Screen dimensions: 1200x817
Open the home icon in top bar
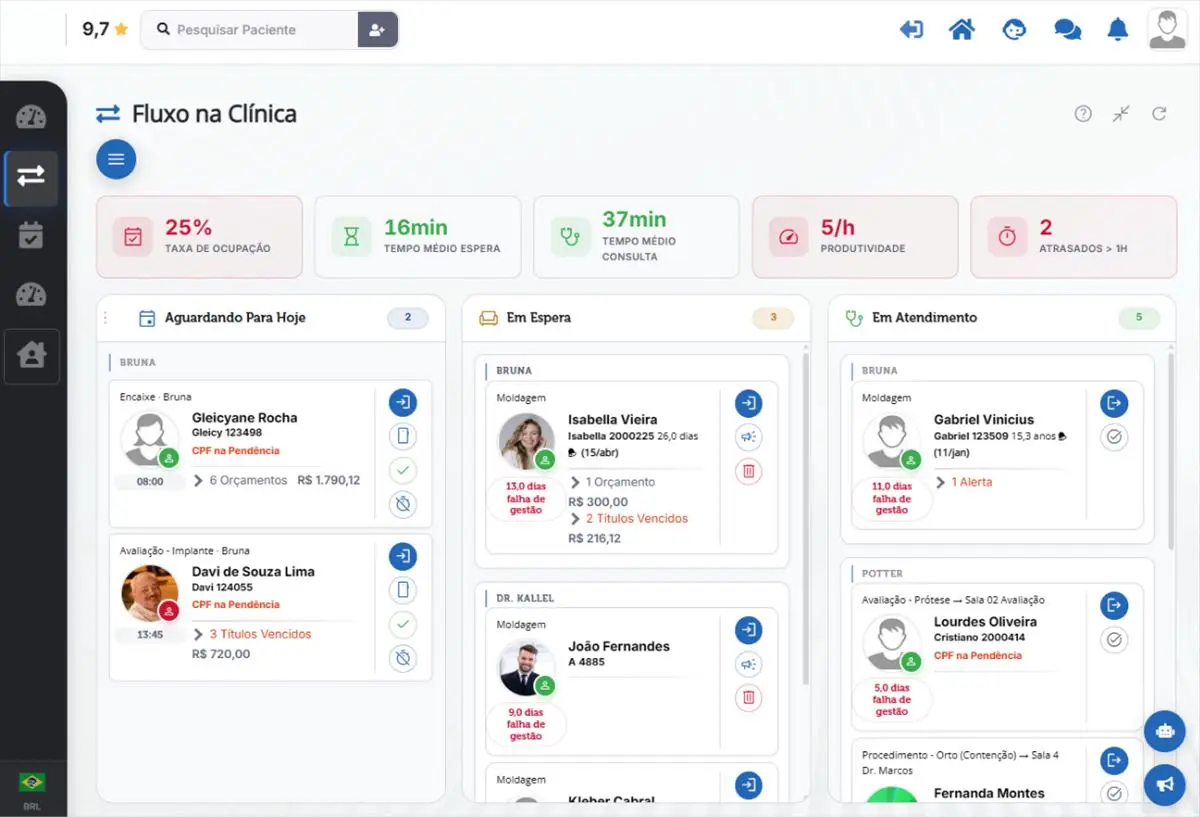[x=962, y=30]
